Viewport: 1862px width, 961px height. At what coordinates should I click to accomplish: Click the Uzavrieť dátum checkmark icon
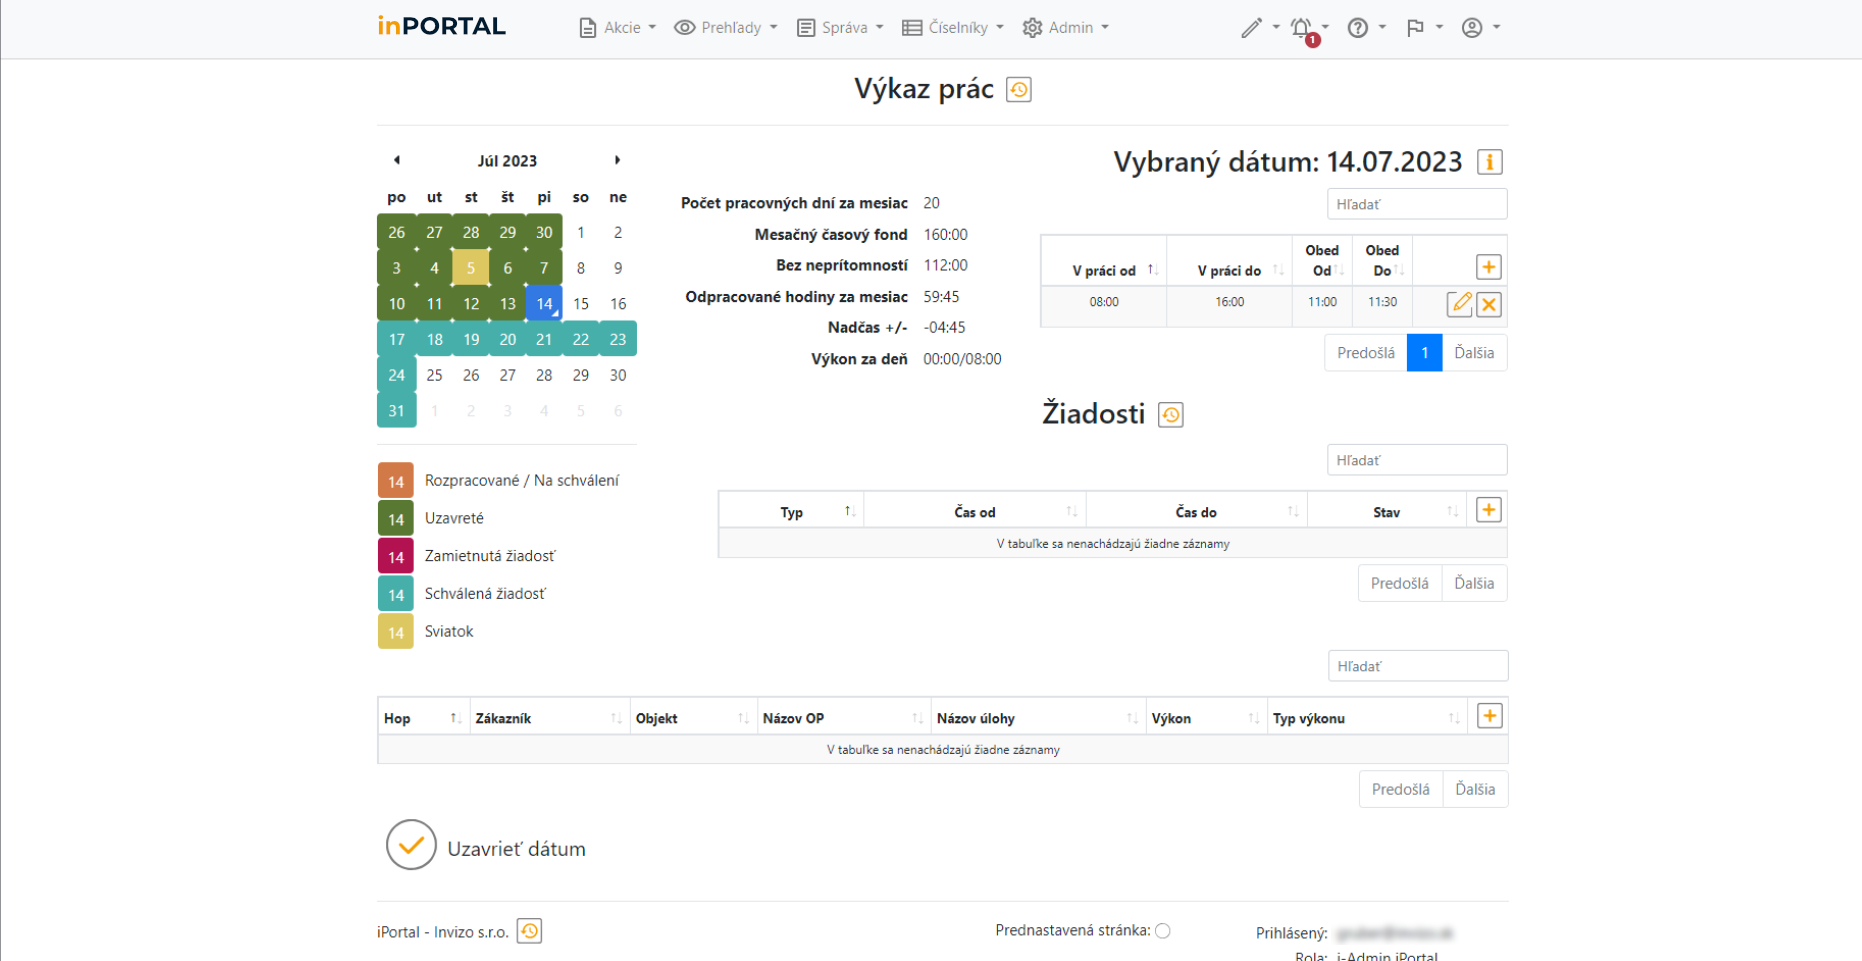[x=411, y=845]
